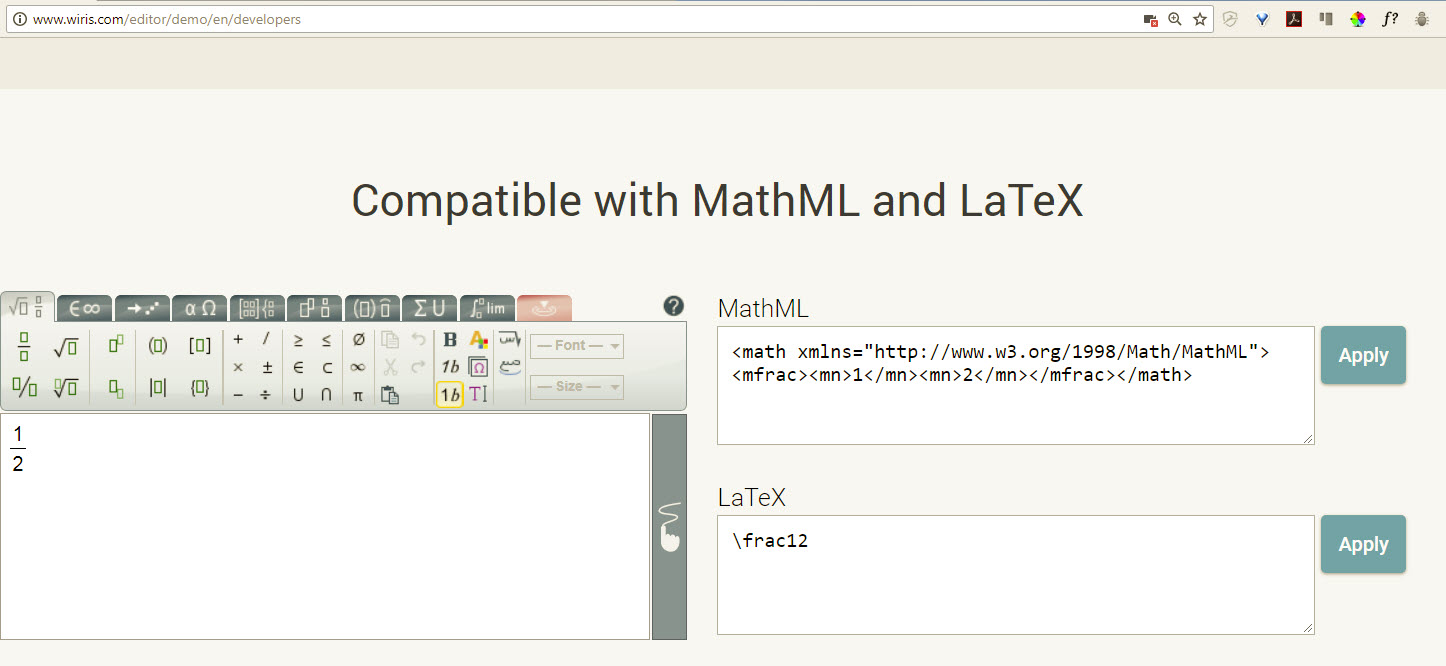
Task: Click inside the LaTeX text area
Action: 1016,575
